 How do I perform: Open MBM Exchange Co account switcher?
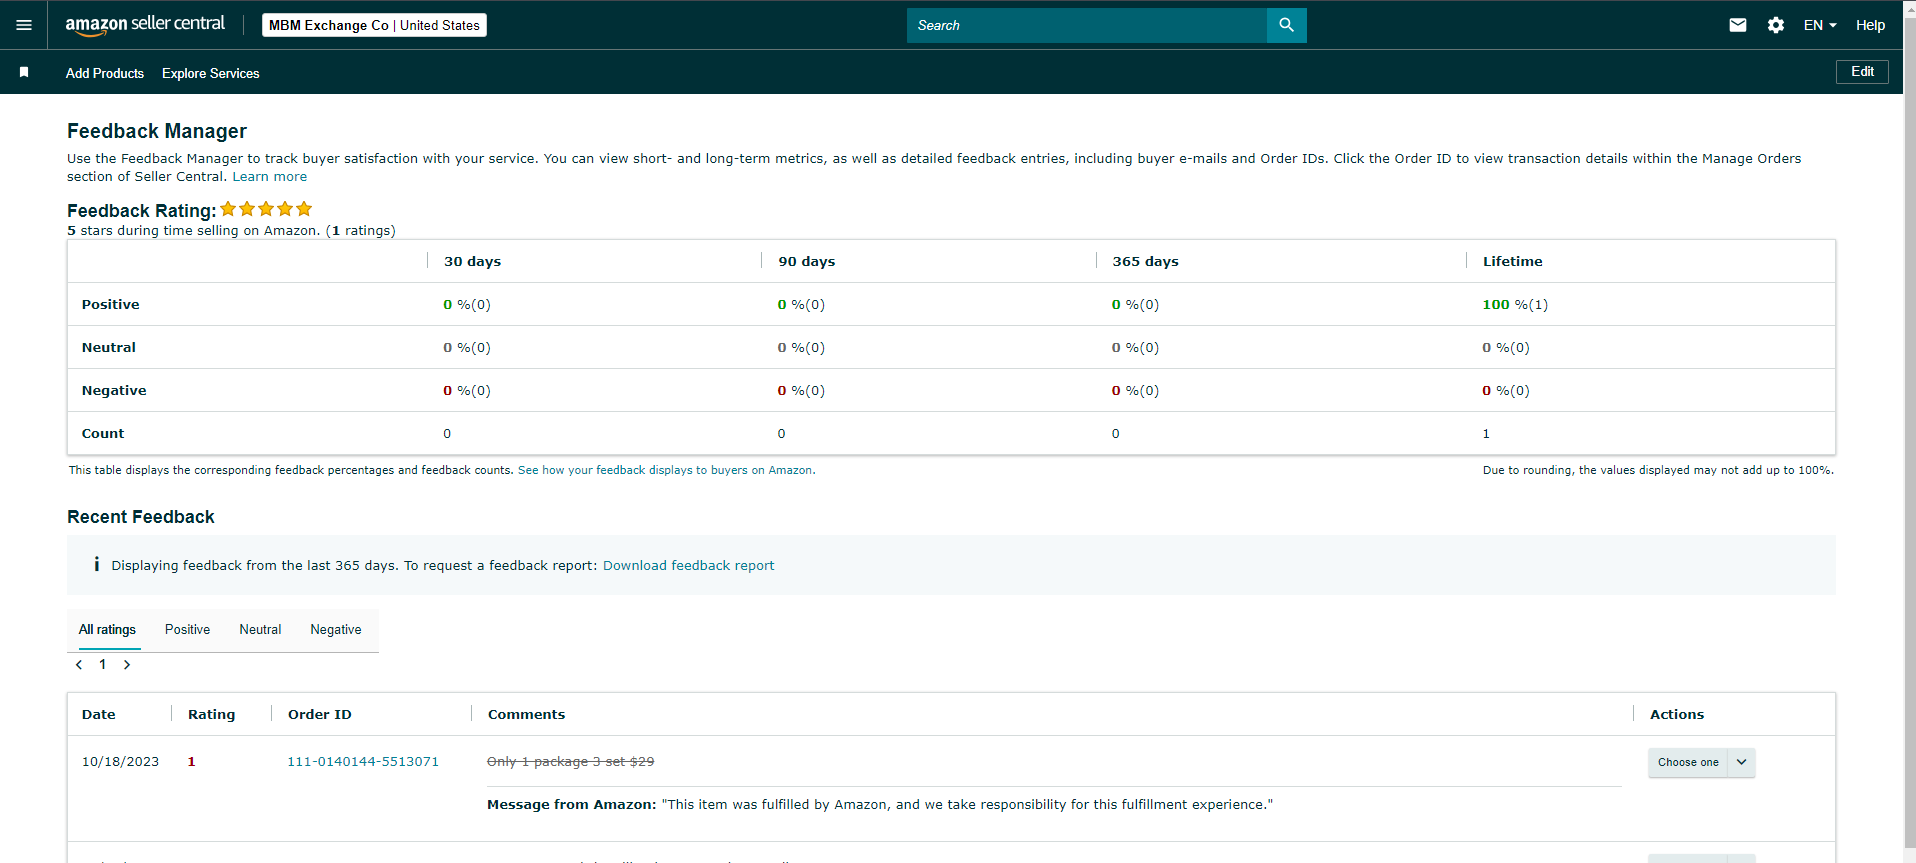tap(374, 25)
